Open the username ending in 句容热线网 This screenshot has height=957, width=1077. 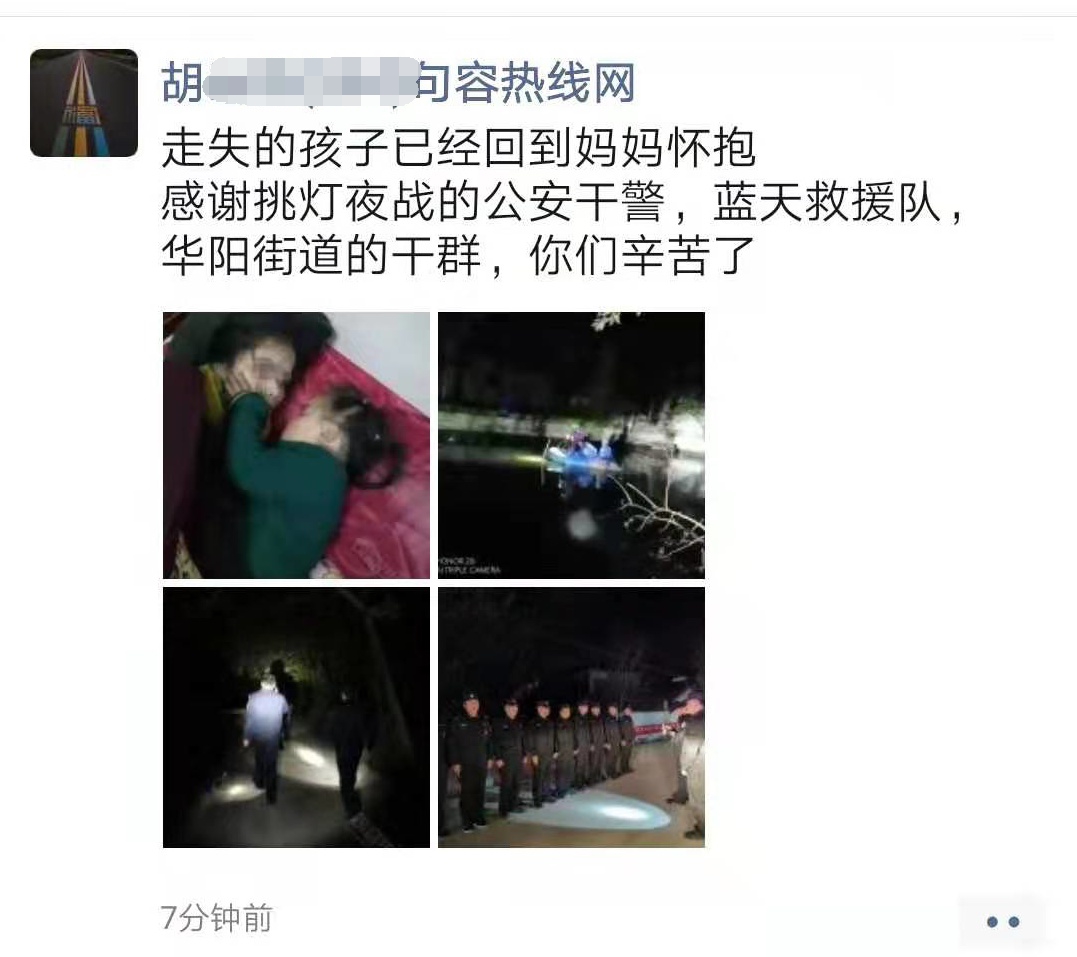(398, 82)
